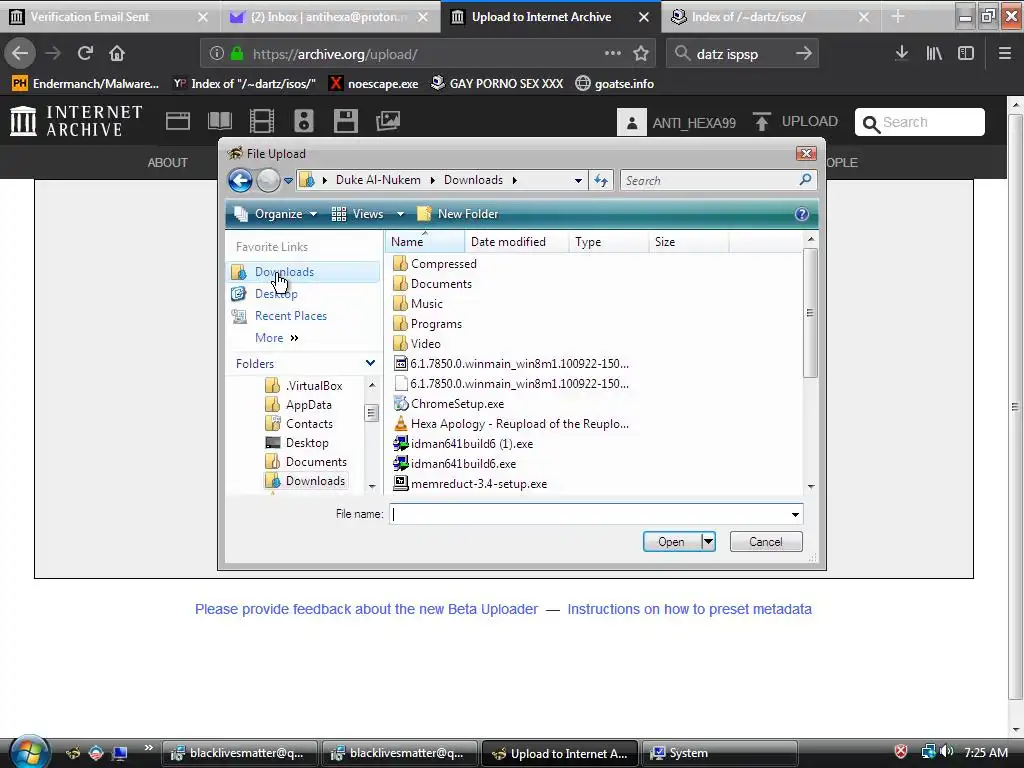Open a new Firefox tab with plus
Viewport: 1024px width, 768px height.
(x=898, y=17)
